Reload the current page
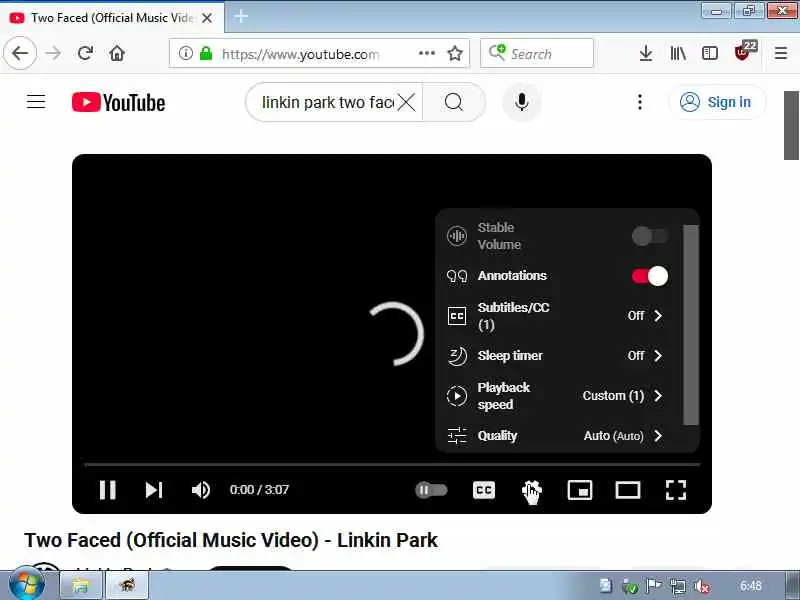Viewport: 800px width, 600px height. (x=85, y=53)
